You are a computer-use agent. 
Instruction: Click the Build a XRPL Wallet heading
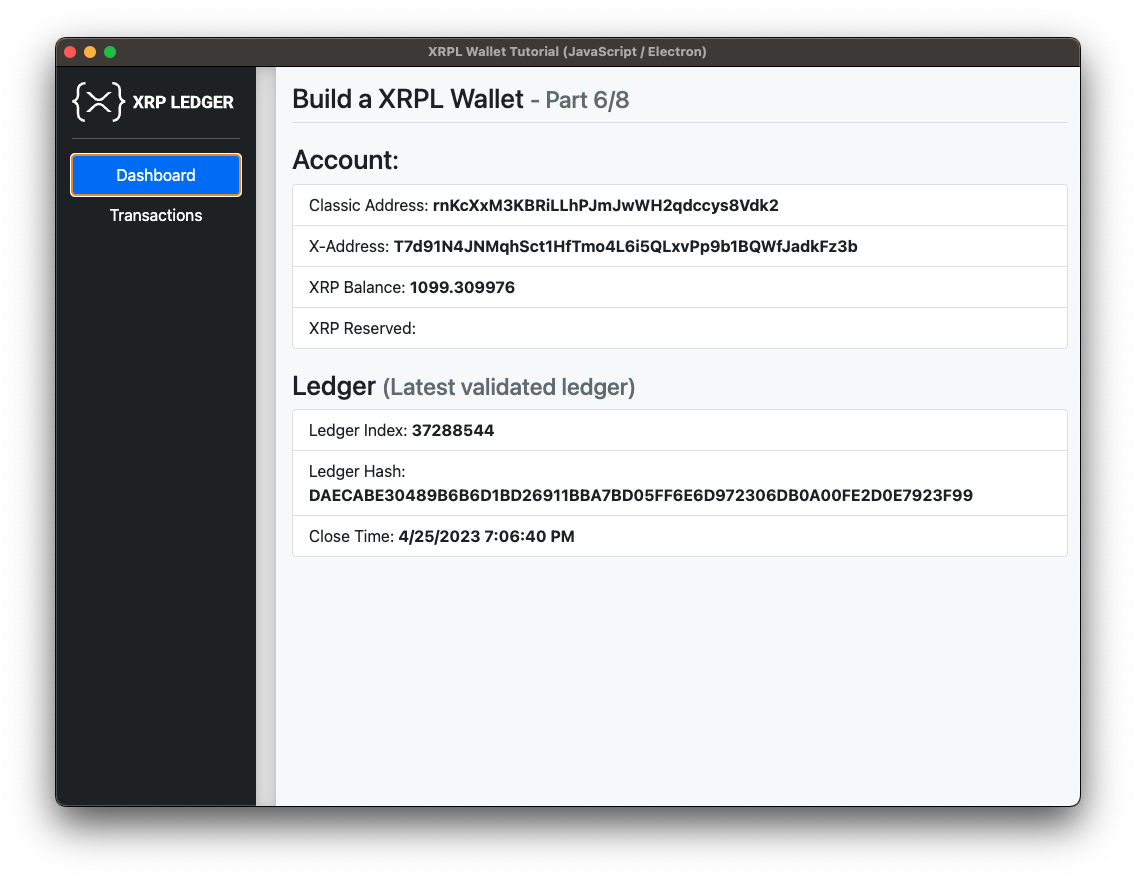406,99
